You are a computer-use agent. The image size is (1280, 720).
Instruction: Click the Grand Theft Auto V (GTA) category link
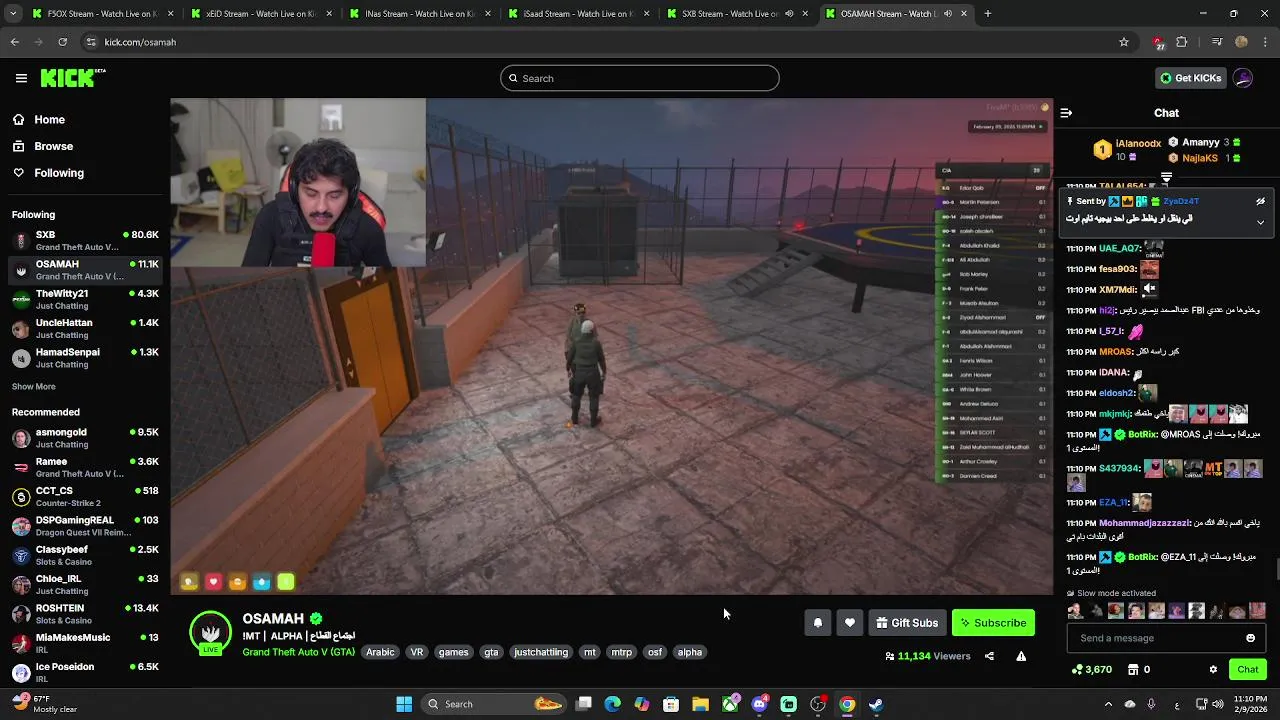click(298, 652)
